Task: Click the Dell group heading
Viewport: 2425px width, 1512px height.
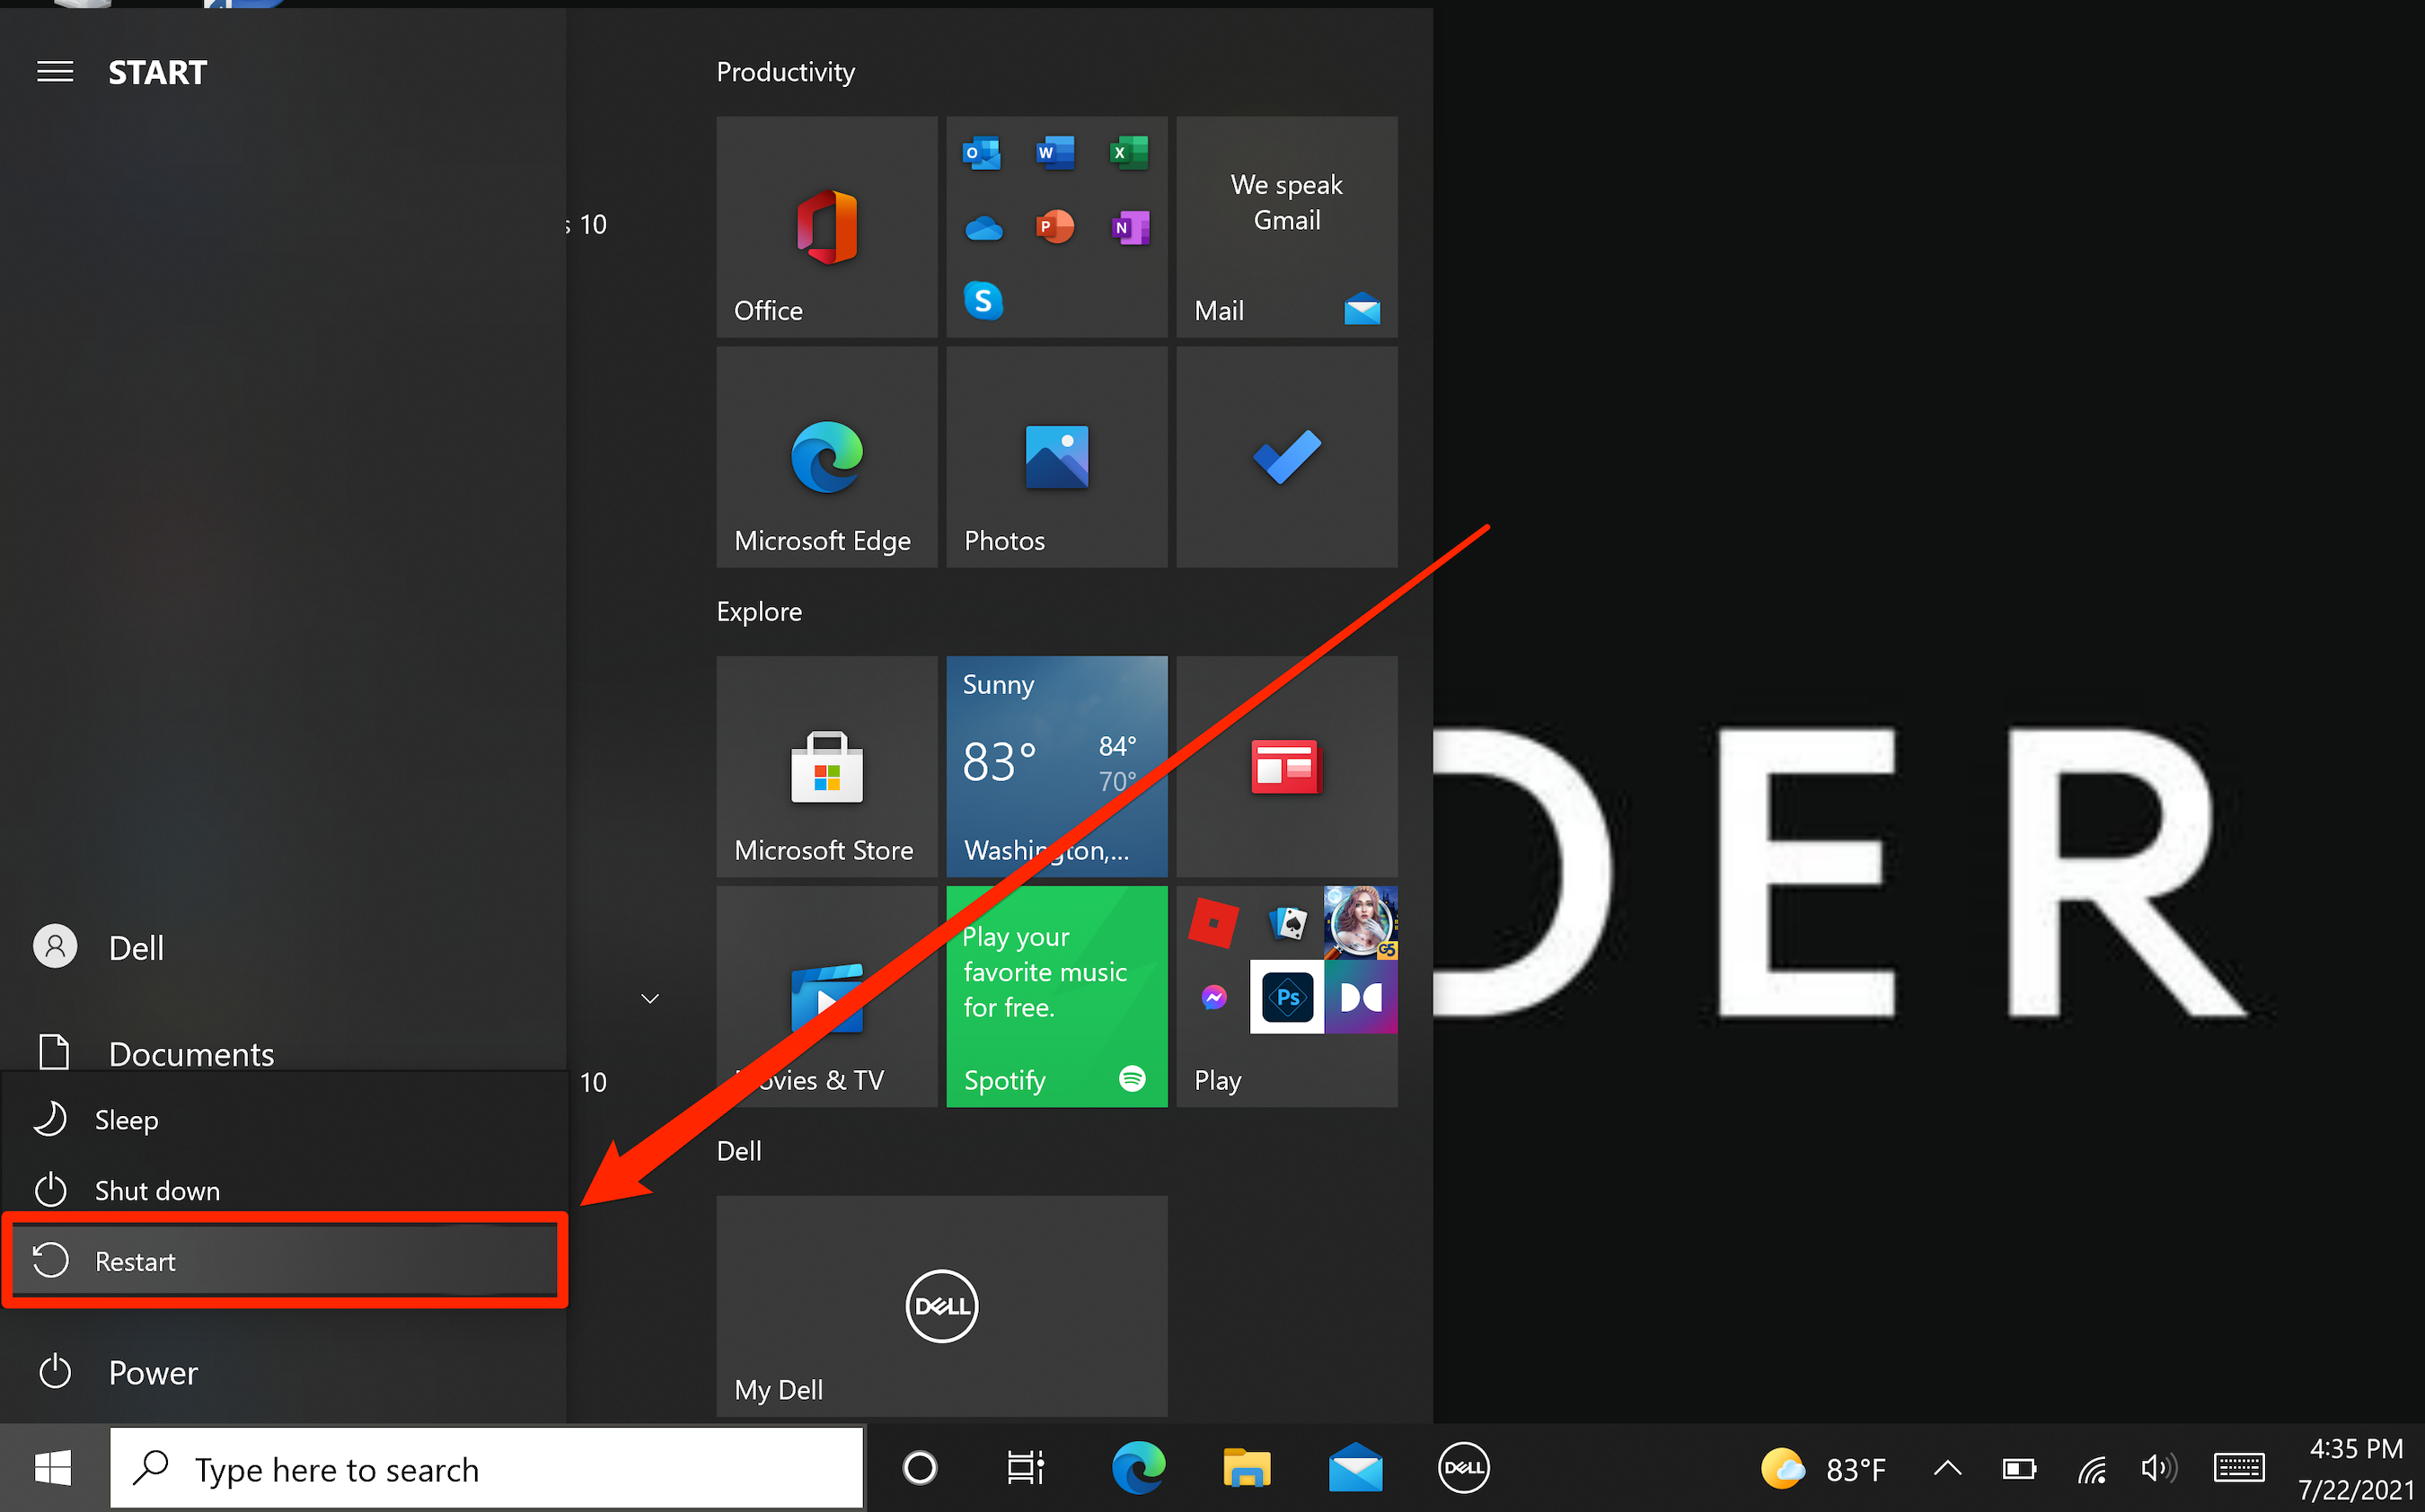Action: (x=739, y=1151)
